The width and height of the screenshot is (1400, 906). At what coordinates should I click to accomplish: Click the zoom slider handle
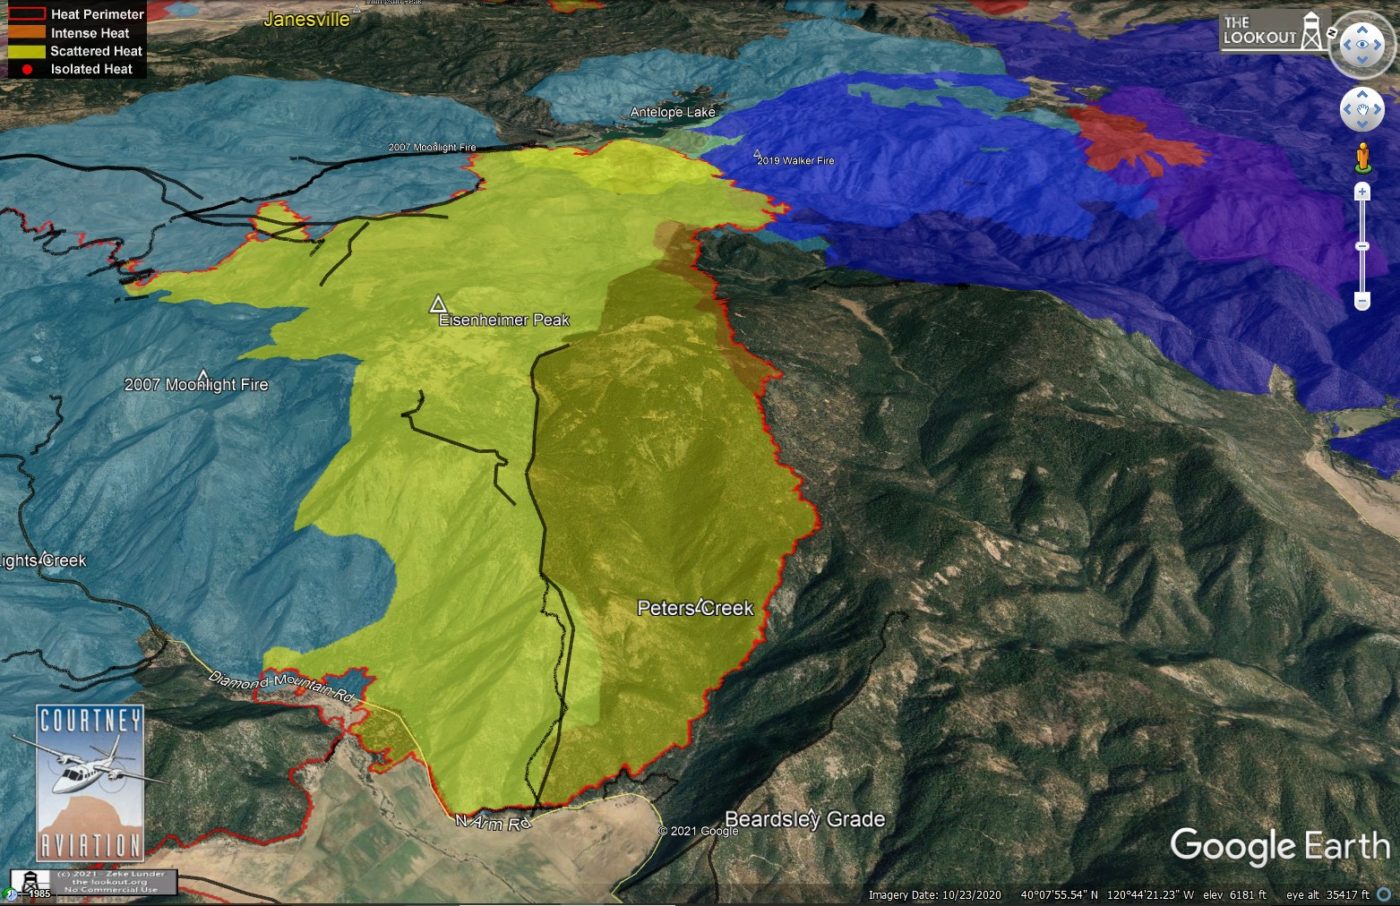tap(1362, 246)
